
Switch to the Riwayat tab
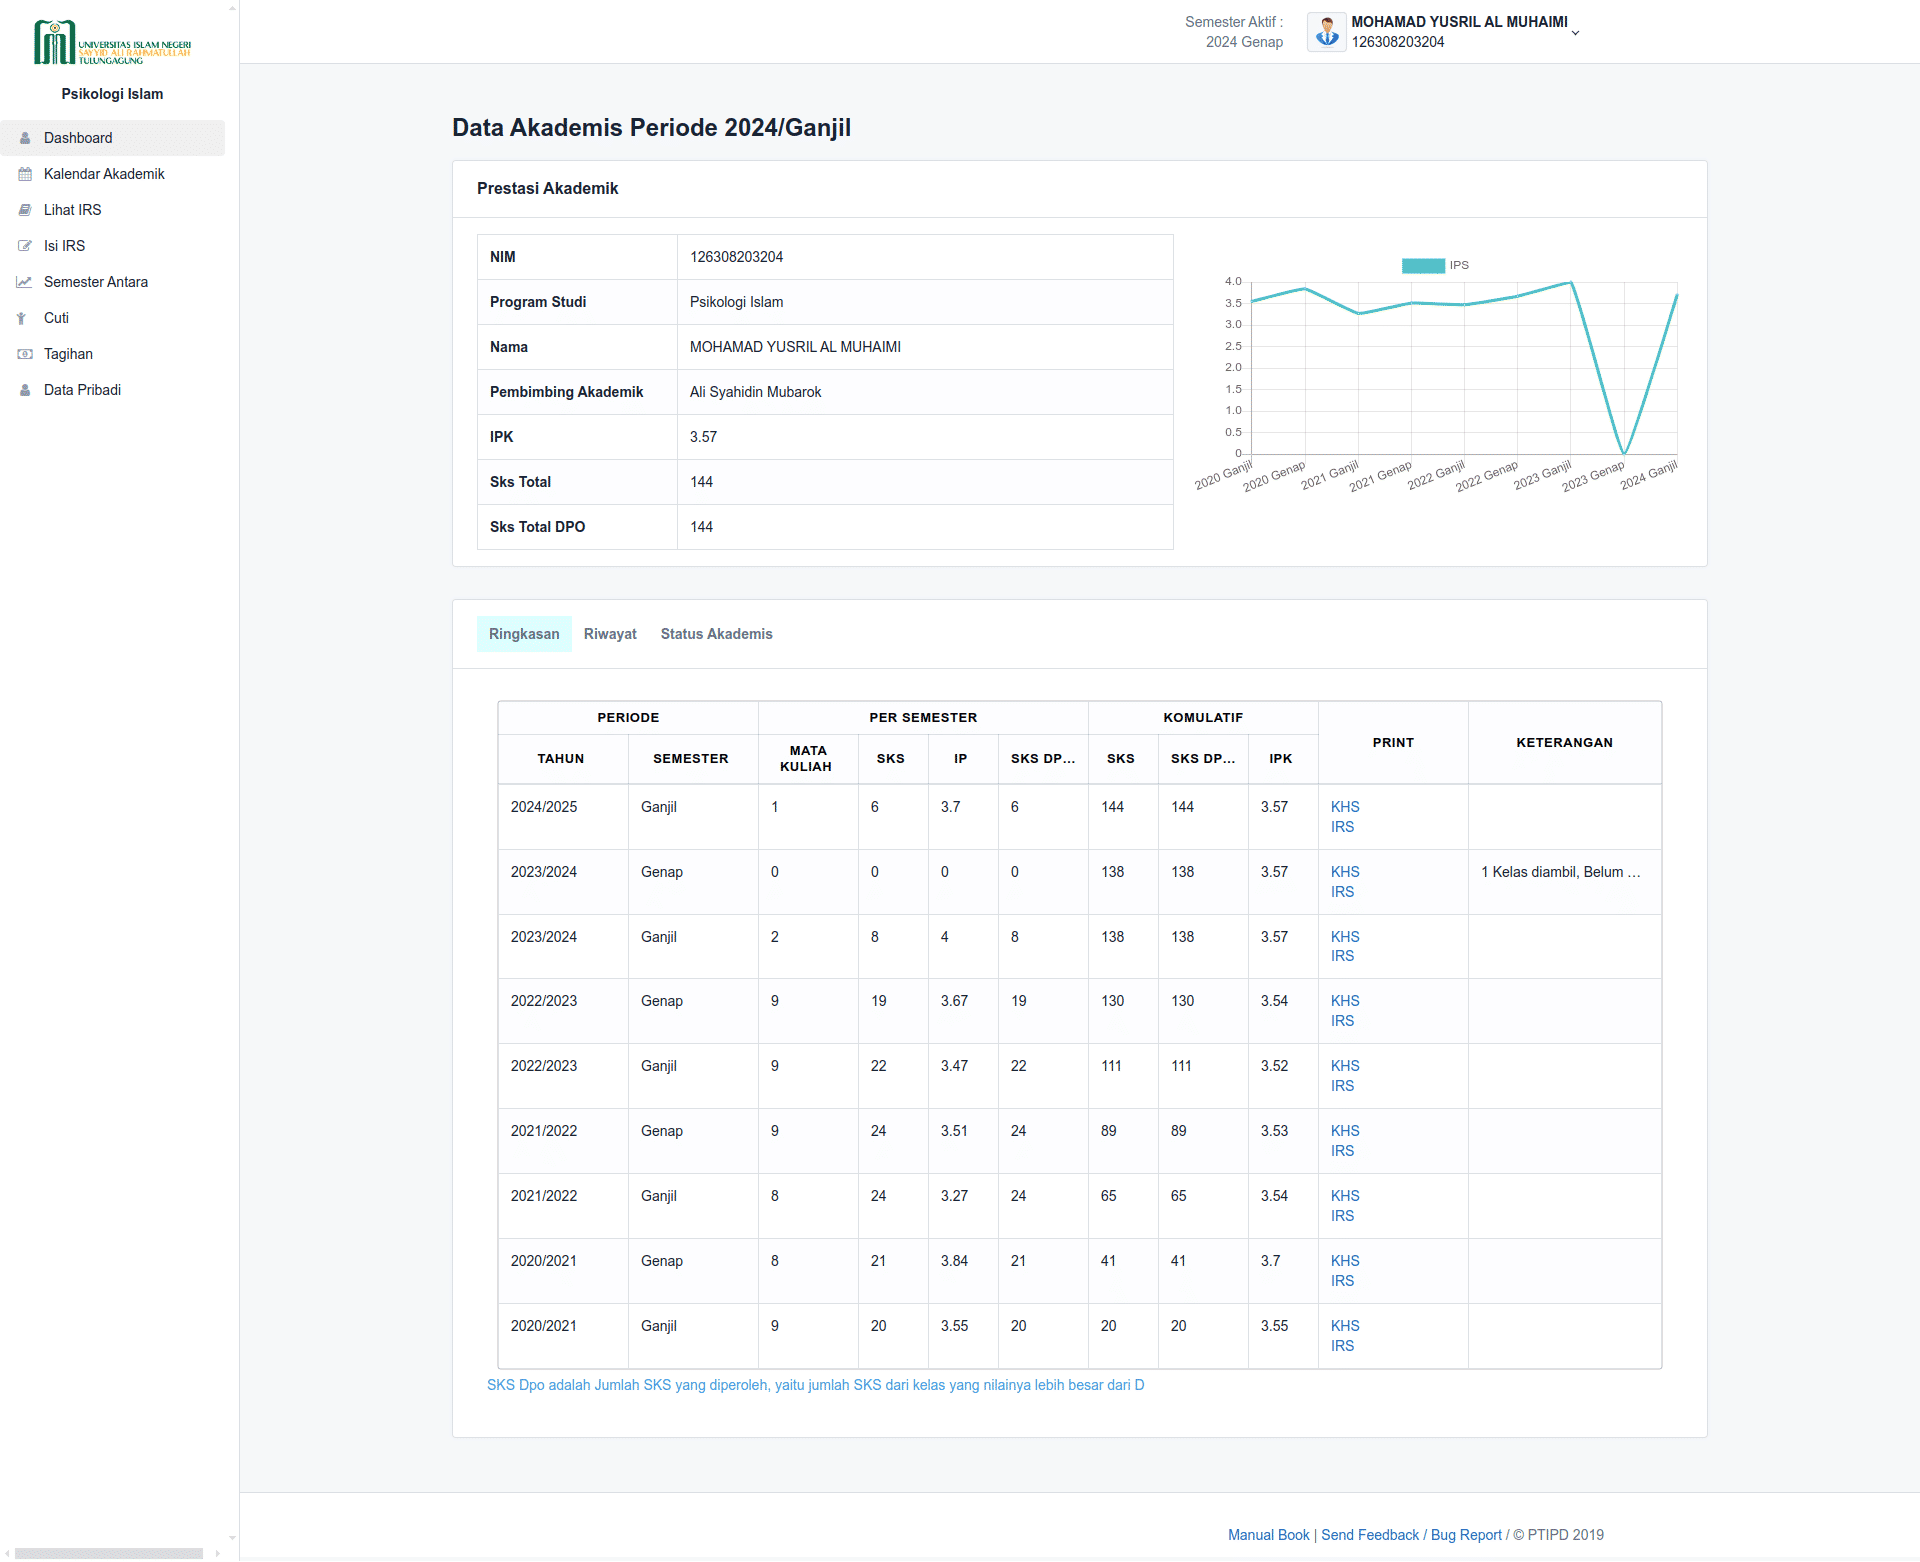(610, 634)
